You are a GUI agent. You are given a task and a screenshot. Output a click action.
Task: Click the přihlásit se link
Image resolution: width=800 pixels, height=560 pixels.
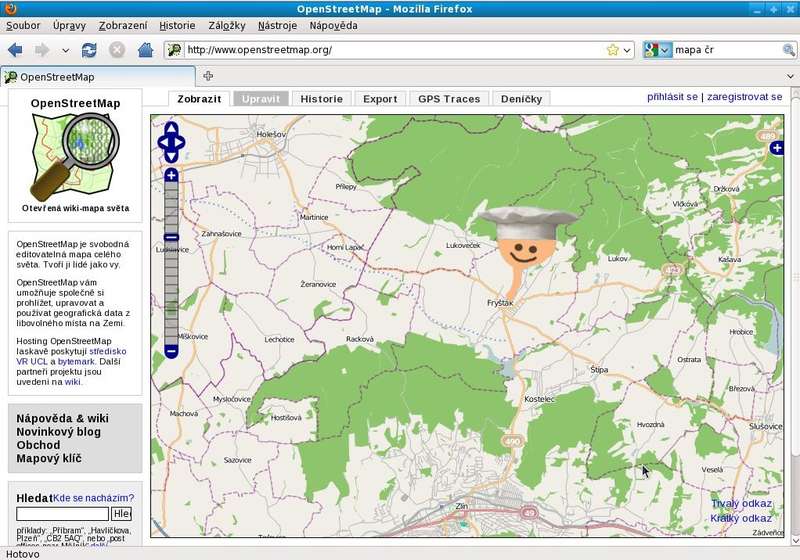[x=672, y=97]
